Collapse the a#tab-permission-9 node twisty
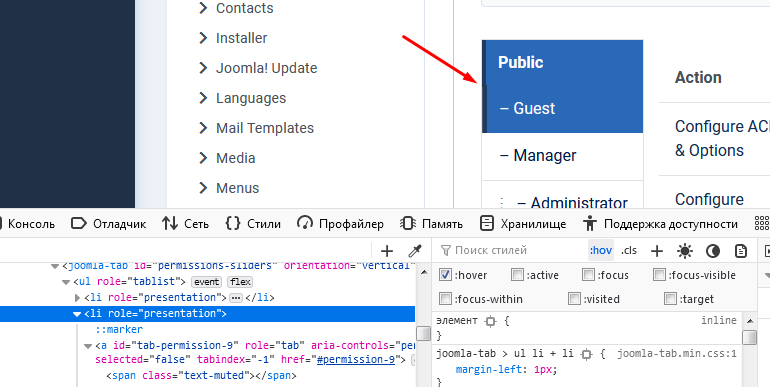 (88, 346)
